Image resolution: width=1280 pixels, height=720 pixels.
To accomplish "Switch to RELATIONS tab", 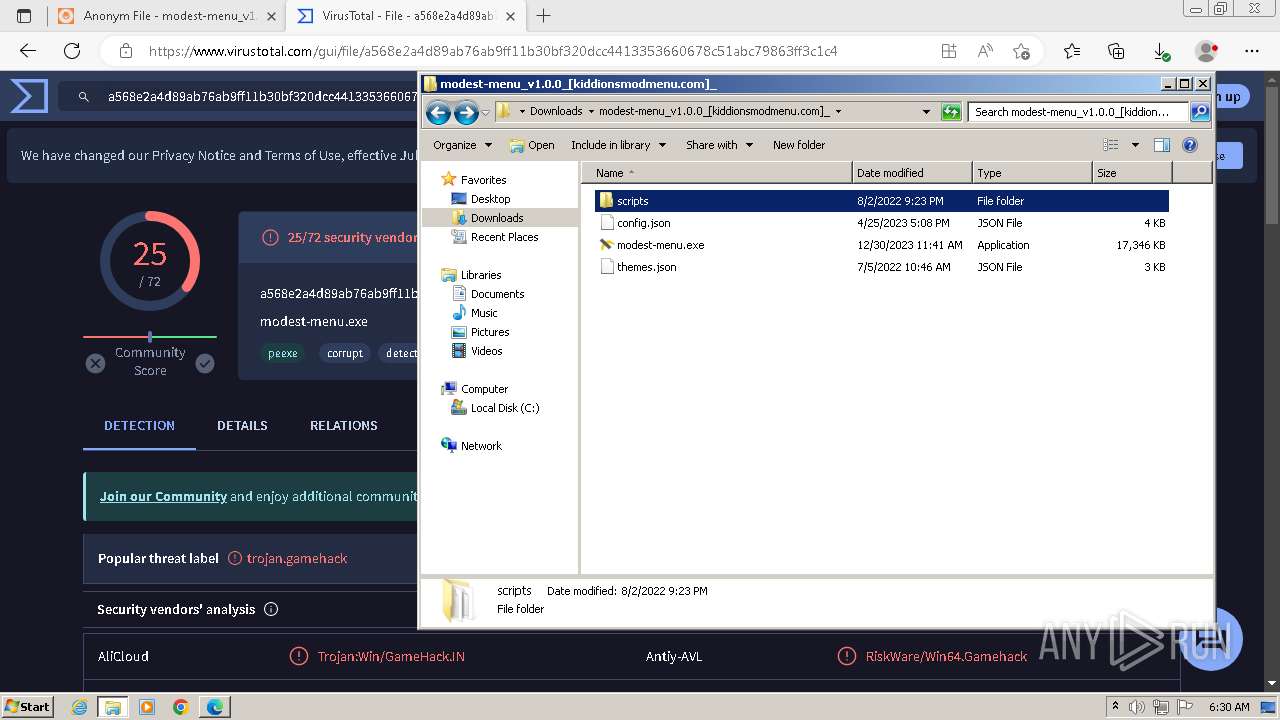I will tap(344, 425).
